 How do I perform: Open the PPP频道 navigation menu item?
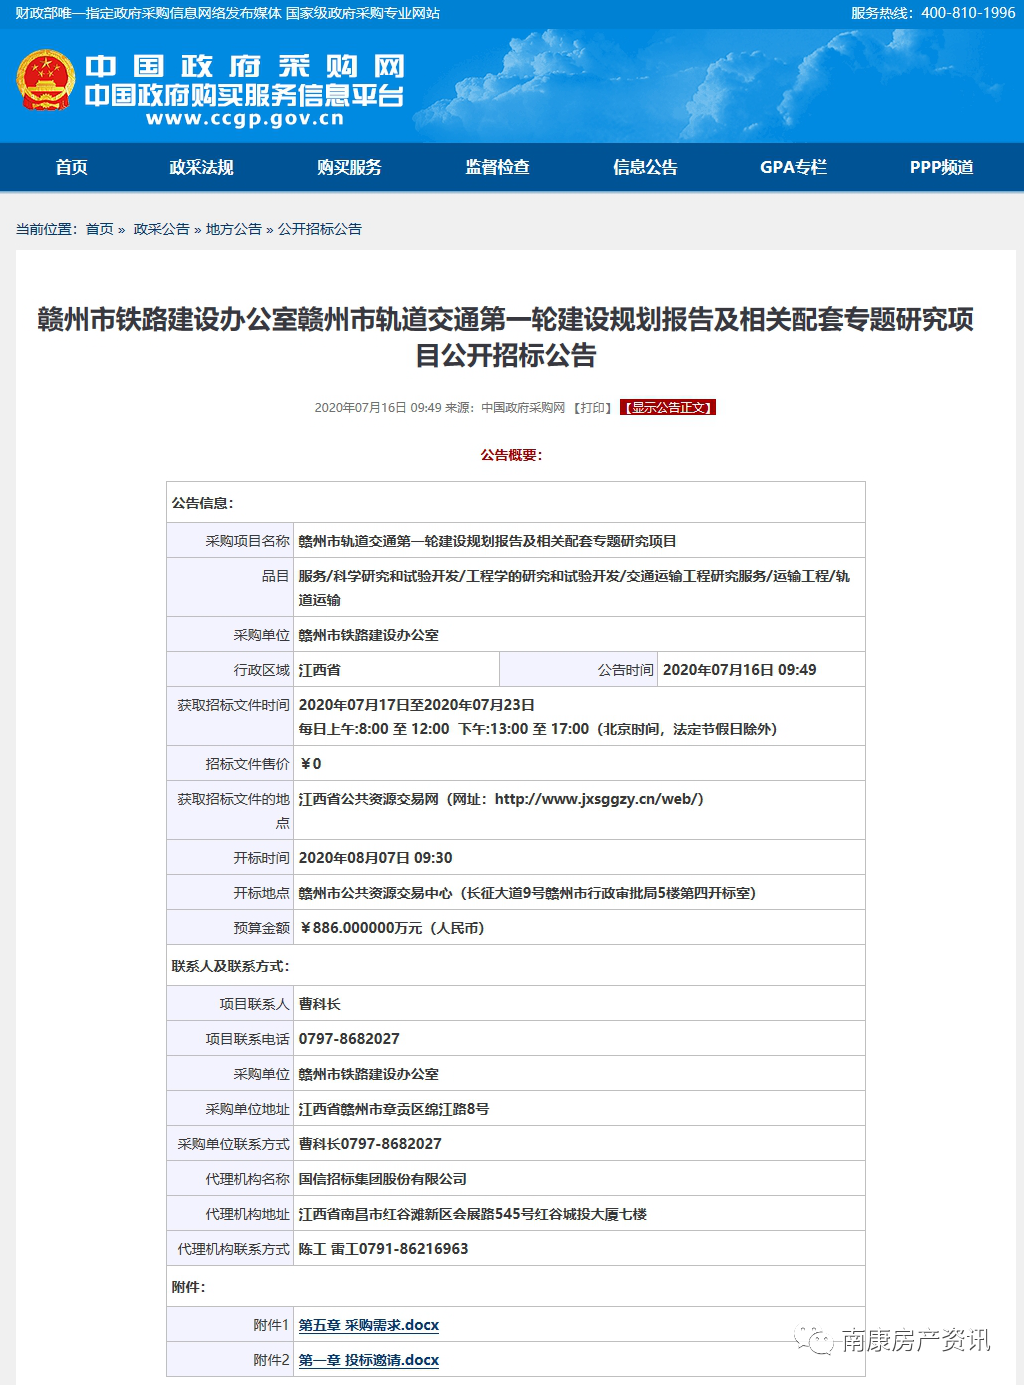click(941, 167)
